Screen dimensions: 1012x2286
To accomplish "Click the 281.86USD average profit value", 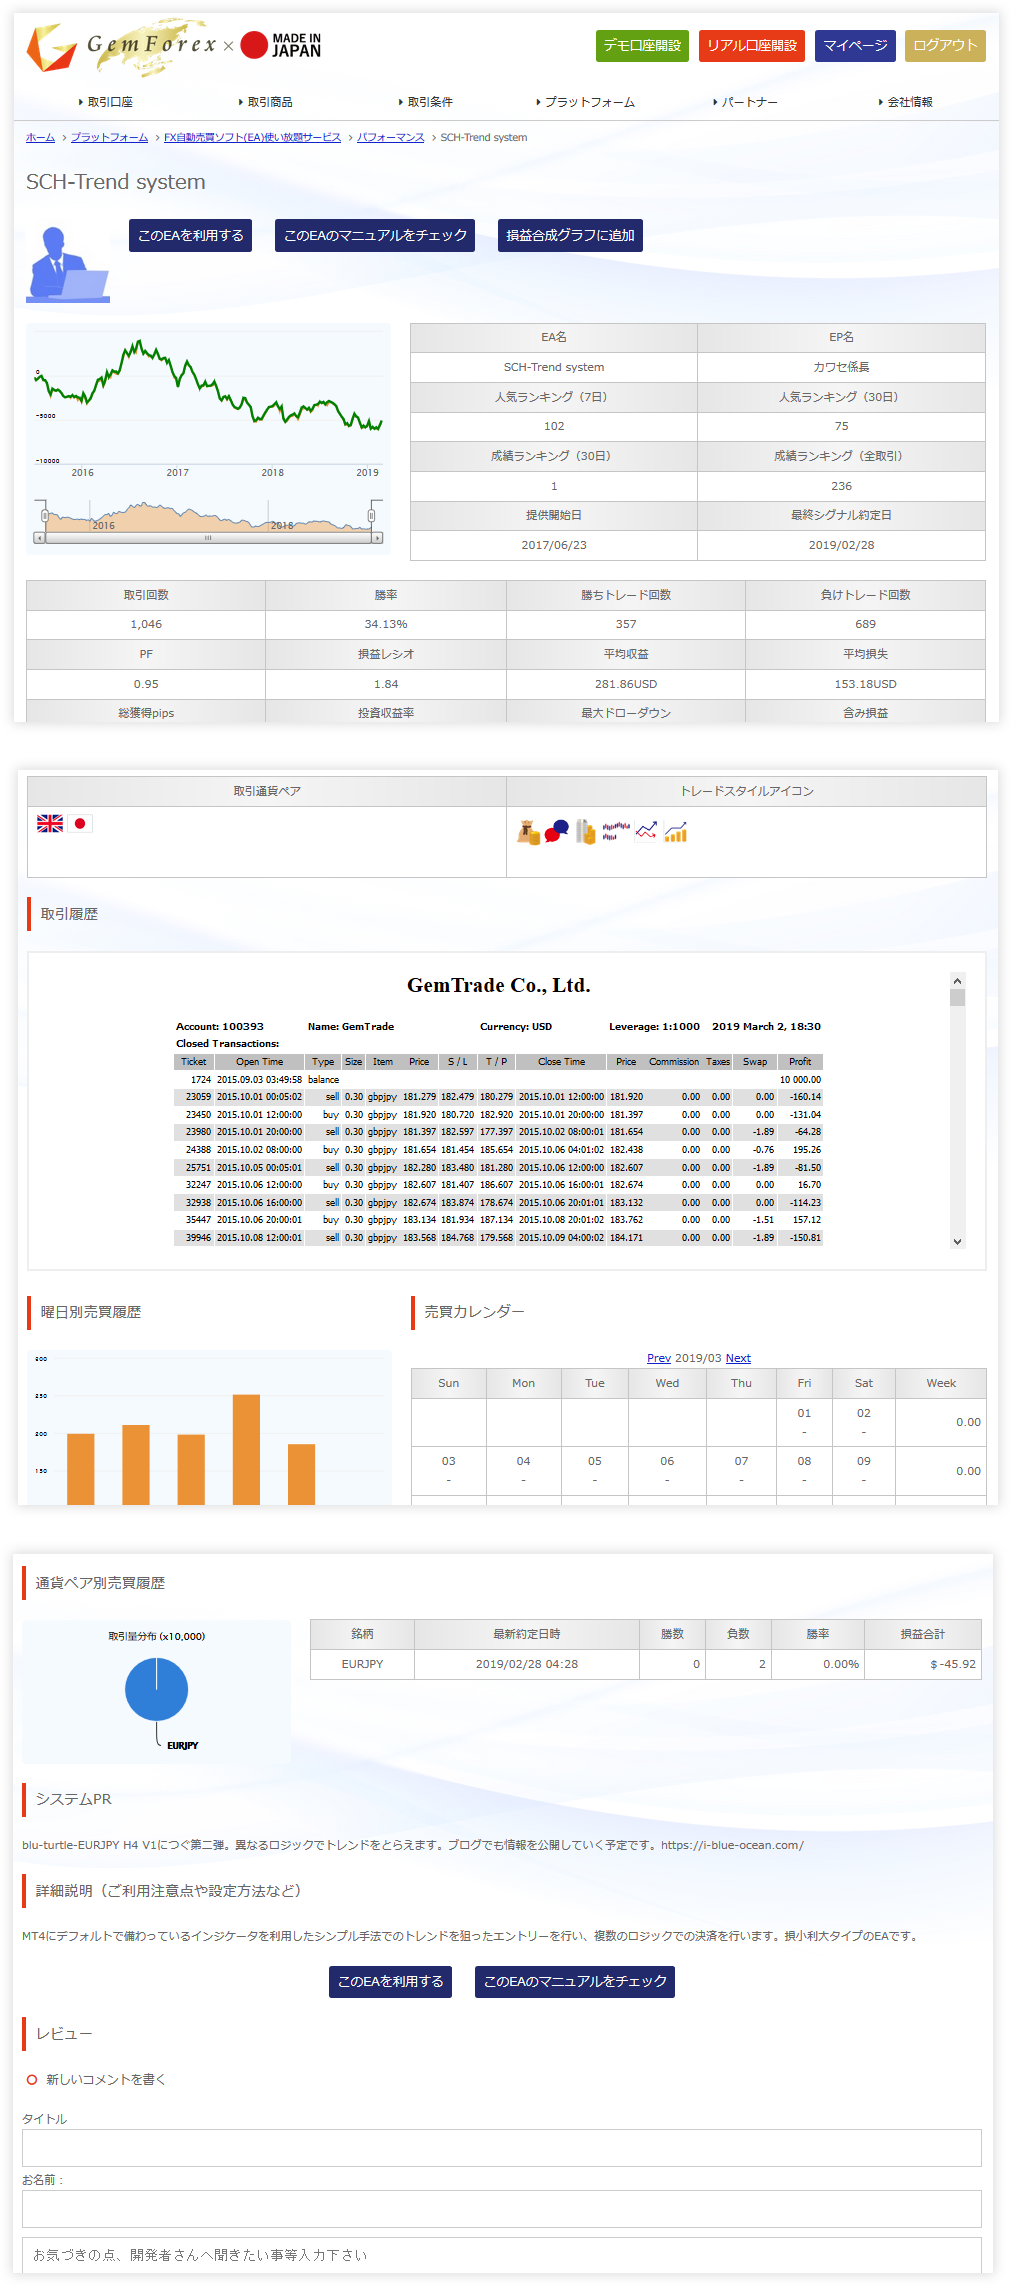I will pos(626,684).
